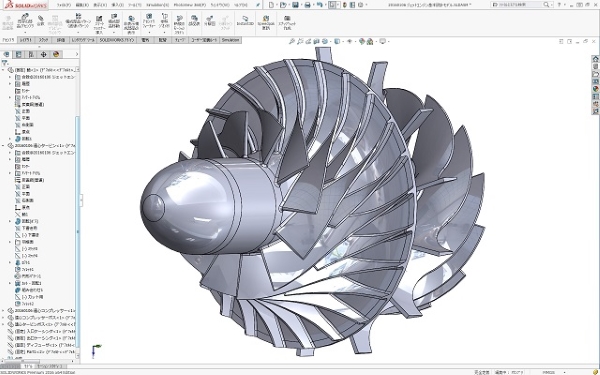Open the ConfigurationManager tab icon
The height and width of the screenshot is (375, 600).
coord(31,54)
